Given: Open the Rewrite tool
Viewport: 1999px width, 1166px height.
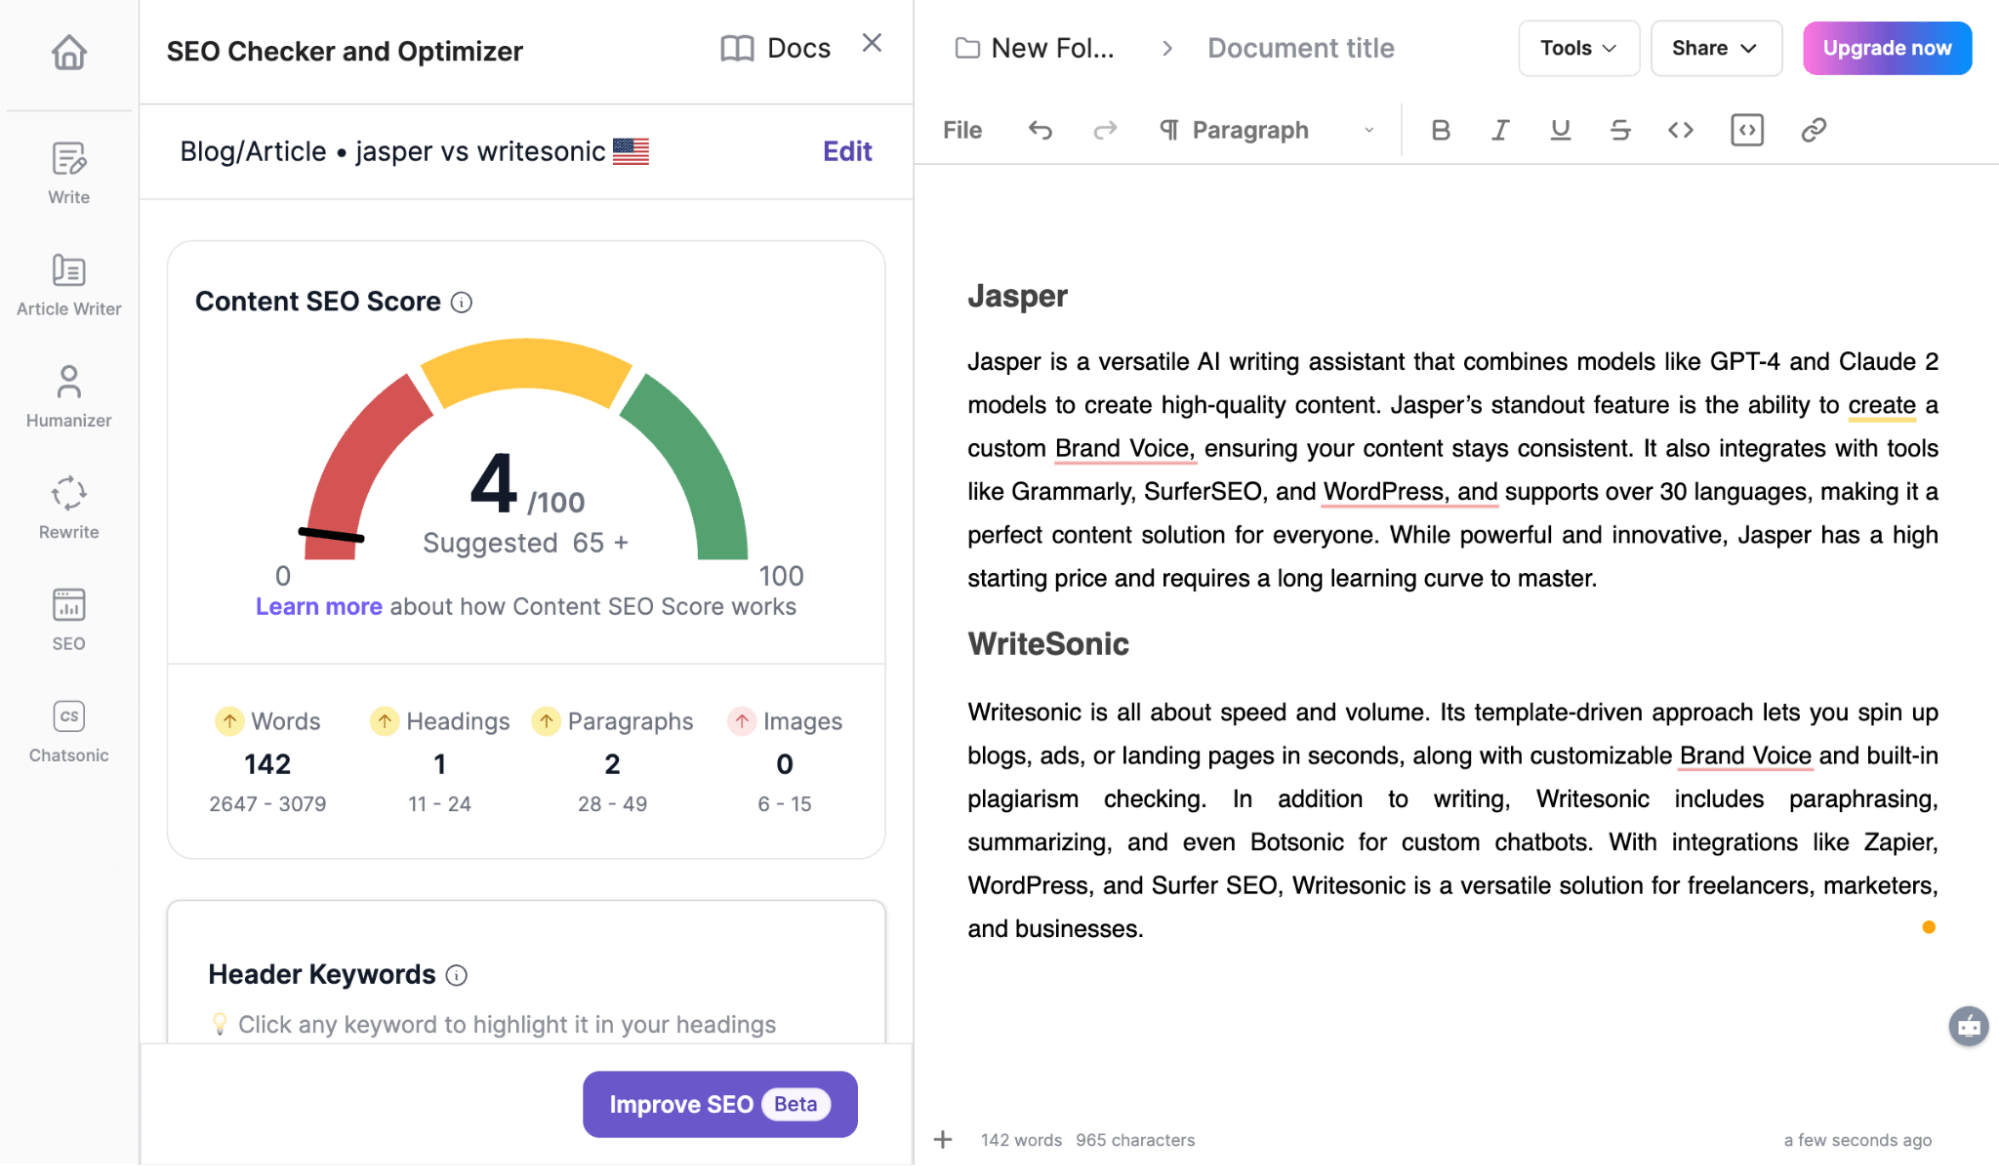Looking at the screenshot, I should tap(67, 505).
